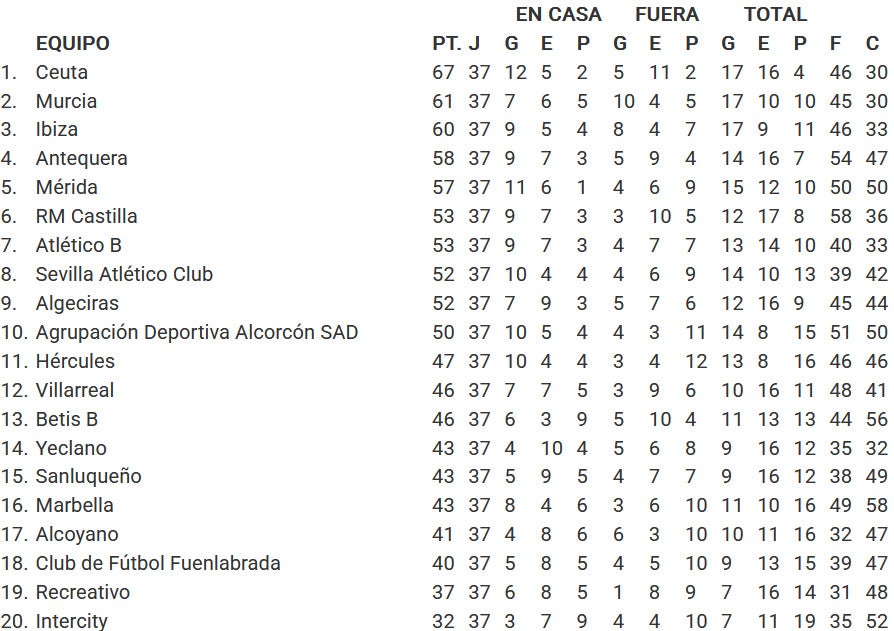This screenshot has height=631, width=894.
Task: Select Club de Fútbol Fuenlabrada
Action: [x=158, y=563]
